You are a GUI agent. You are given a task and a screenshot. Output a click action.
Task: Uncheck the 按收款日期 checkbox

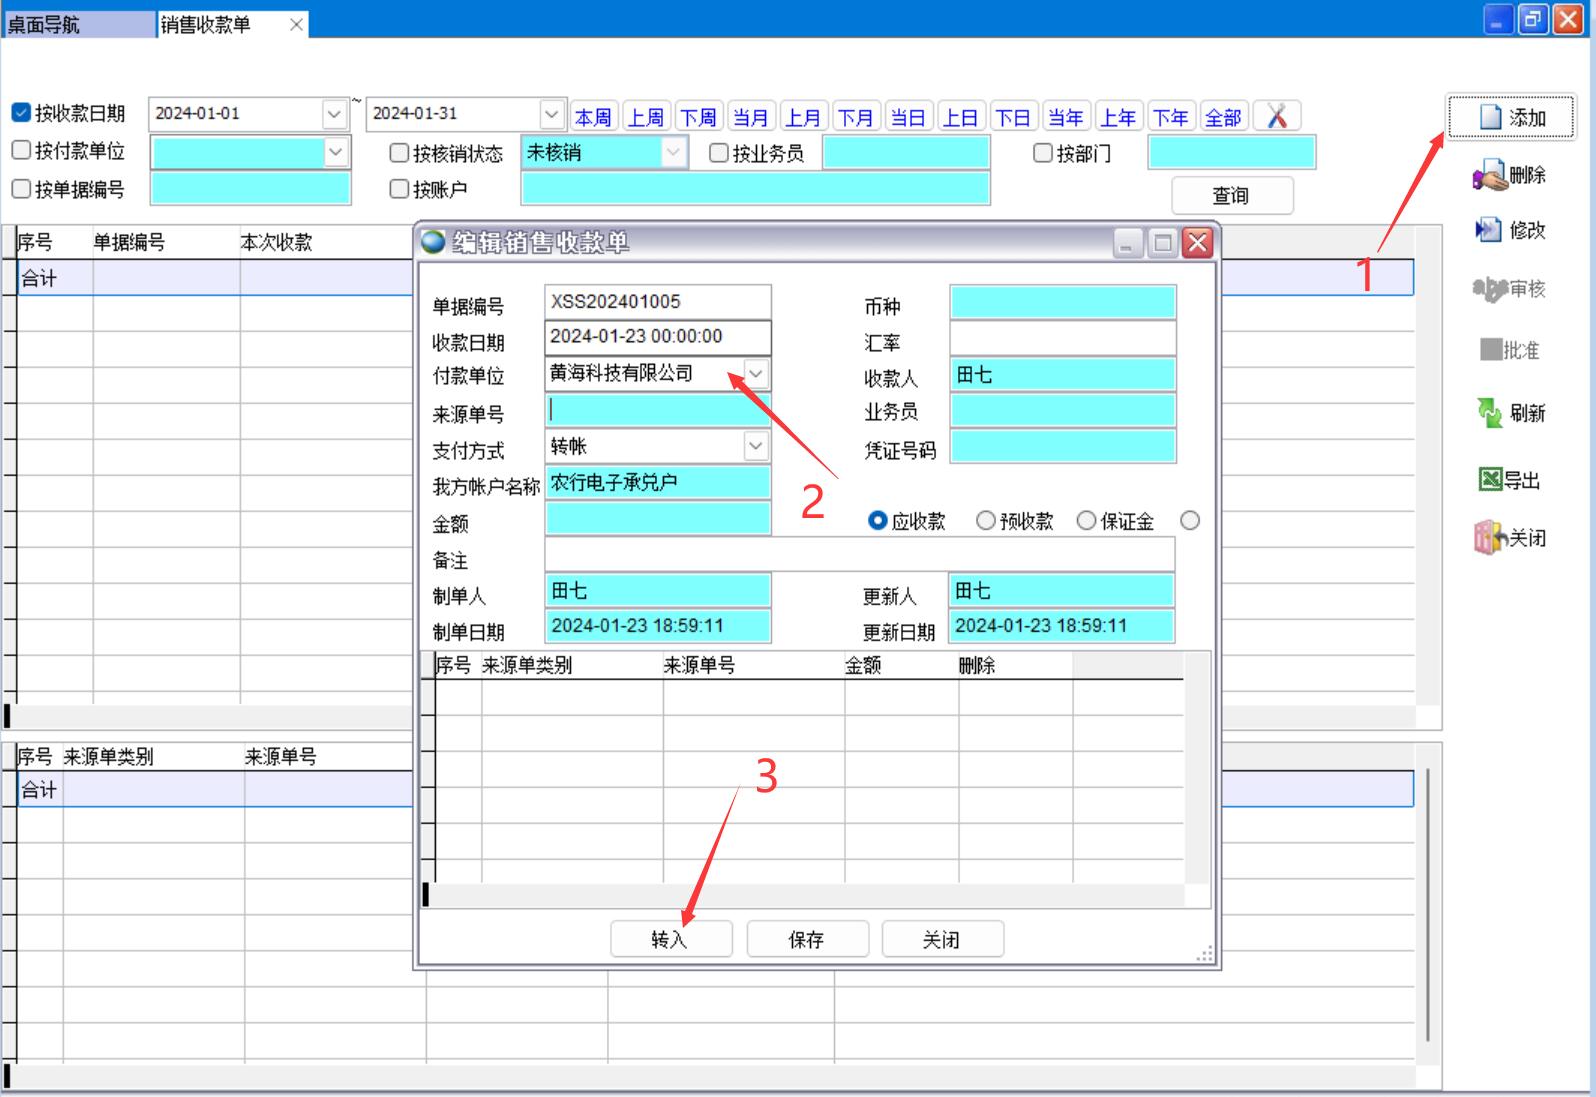21,113
